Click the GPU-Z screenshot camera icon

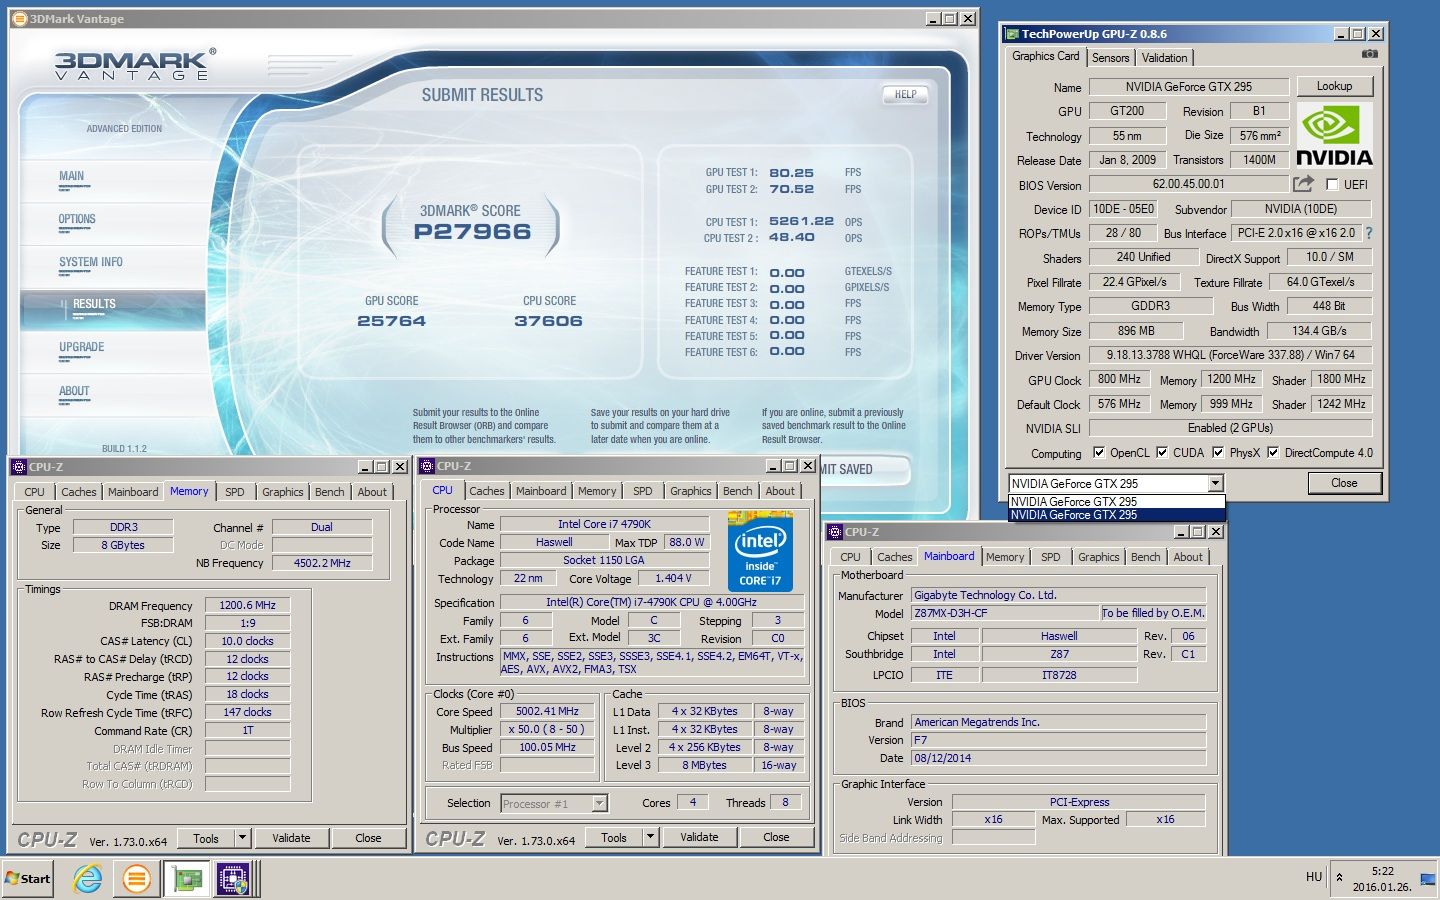point(1370,54)
